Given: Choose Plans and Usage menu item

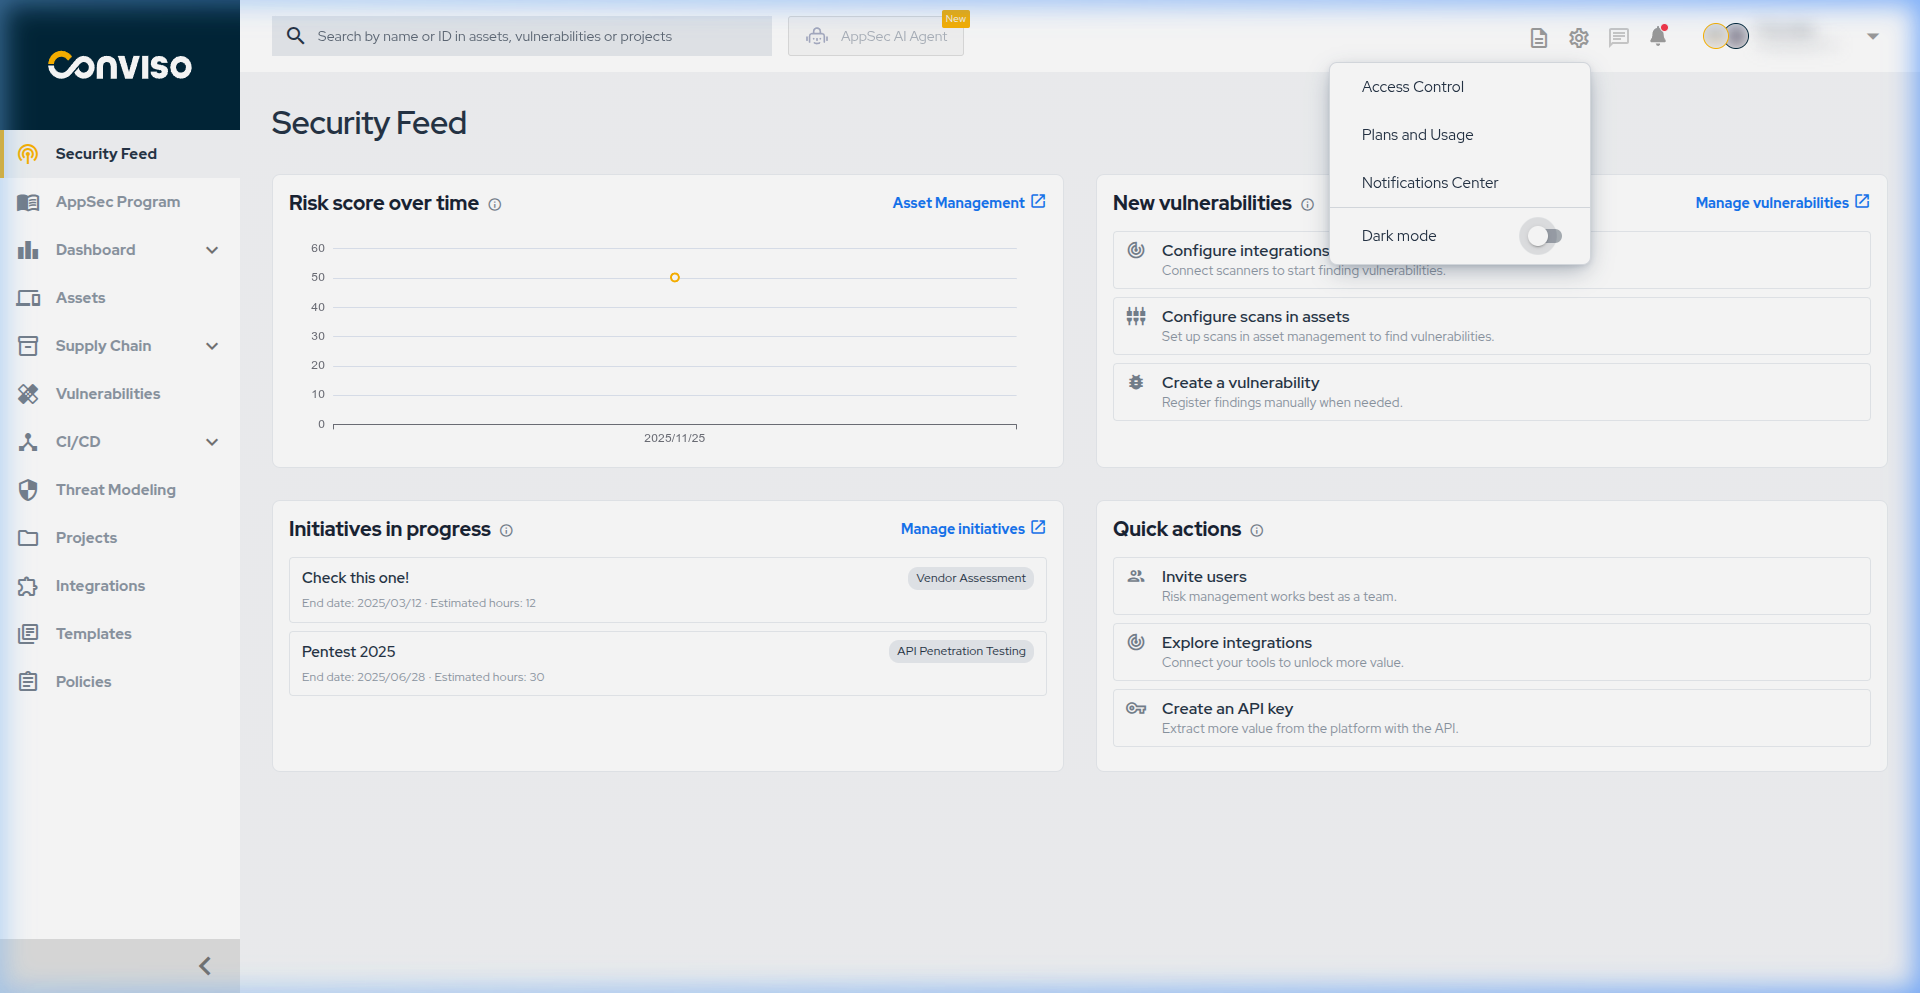Looking at the screenshot, I should [1417, 135].
